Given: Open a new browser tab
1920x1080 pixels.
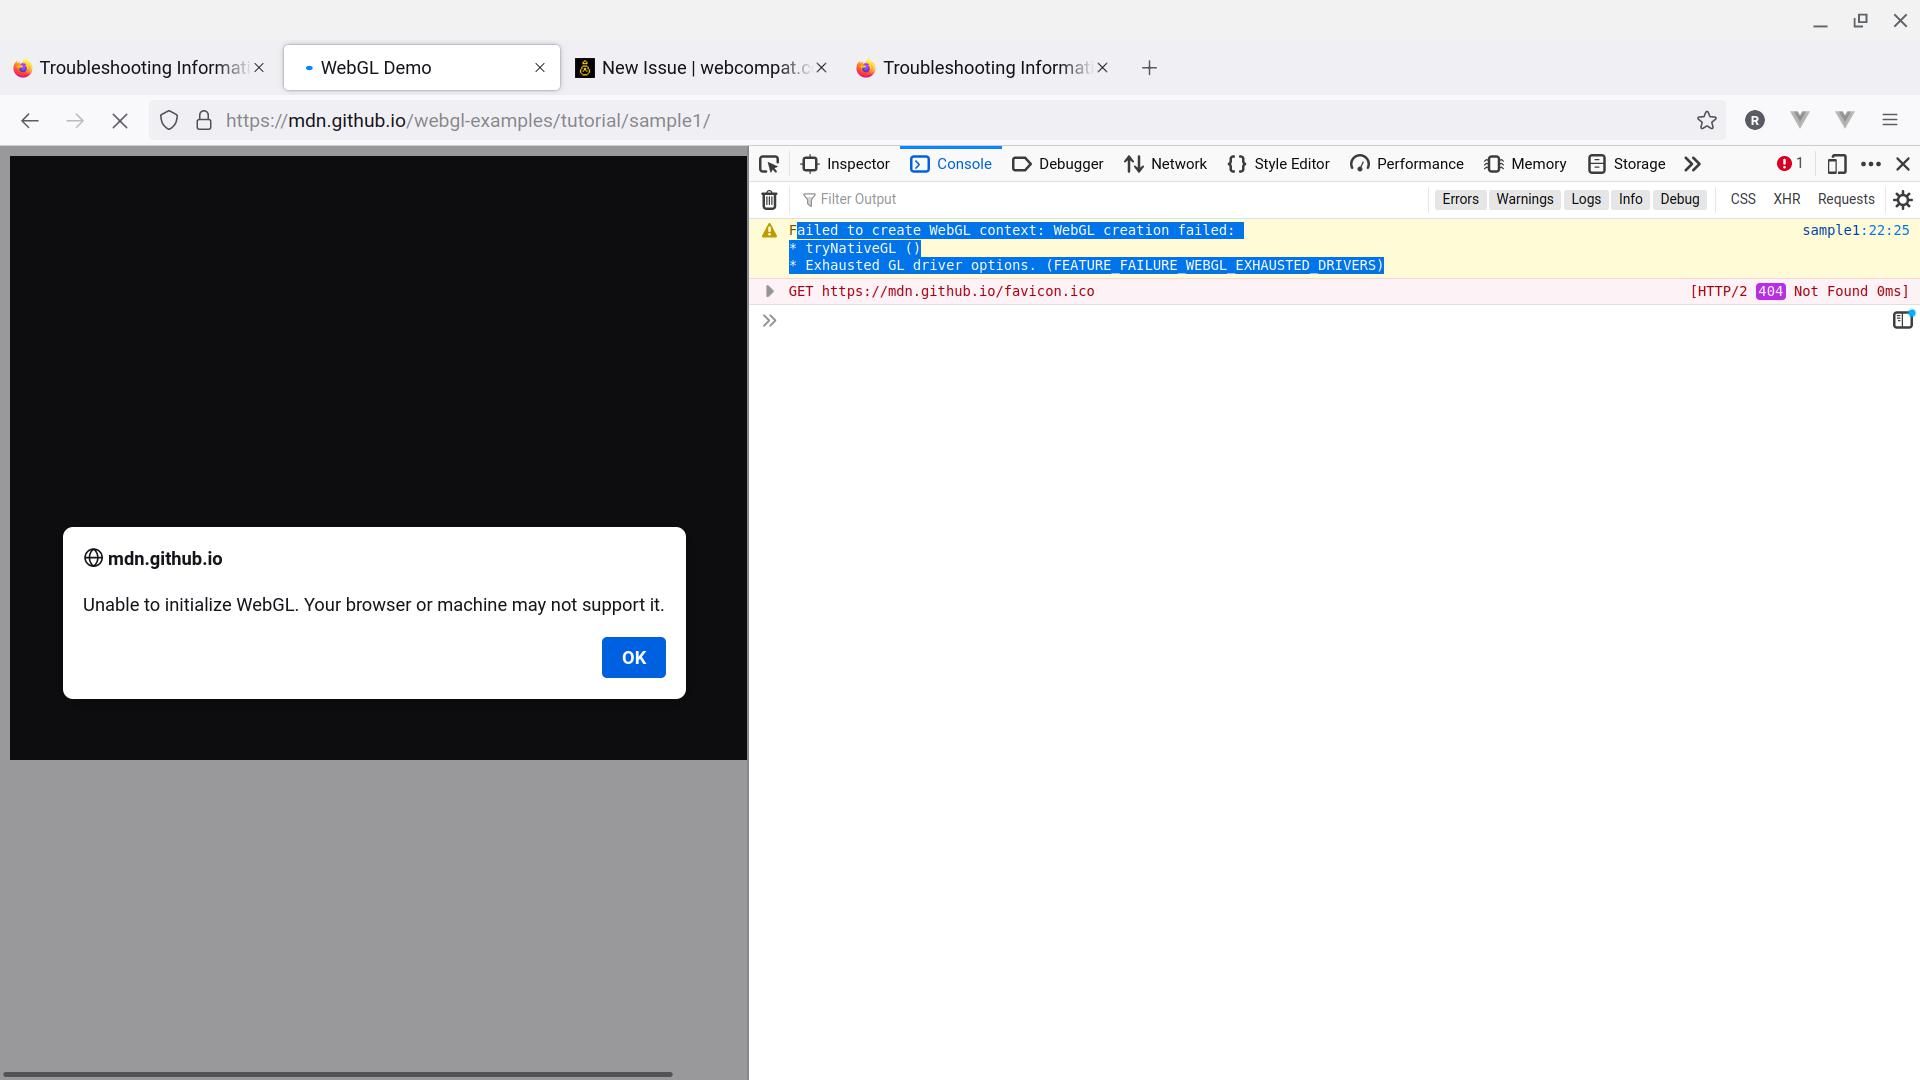Looking at the screenshot, I should (1150, 68).
